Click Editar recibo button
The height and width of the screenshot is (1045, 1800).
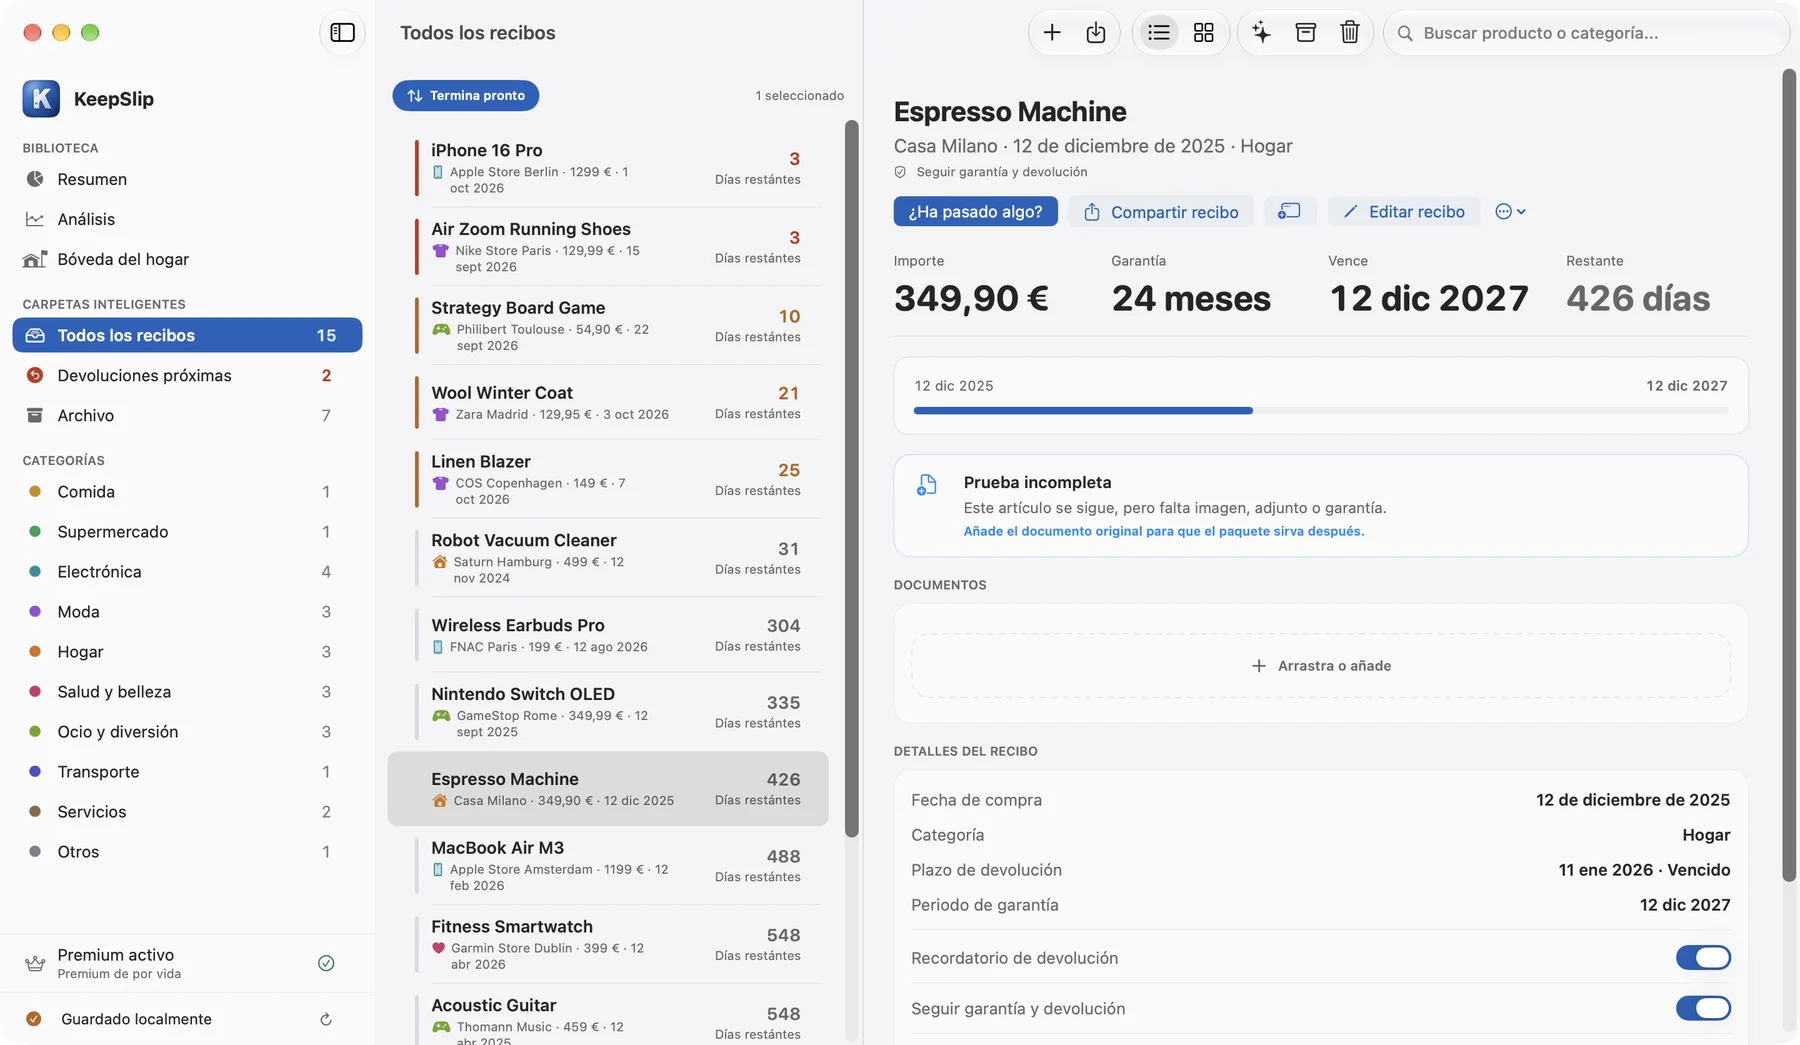(x=1404, y=211)
